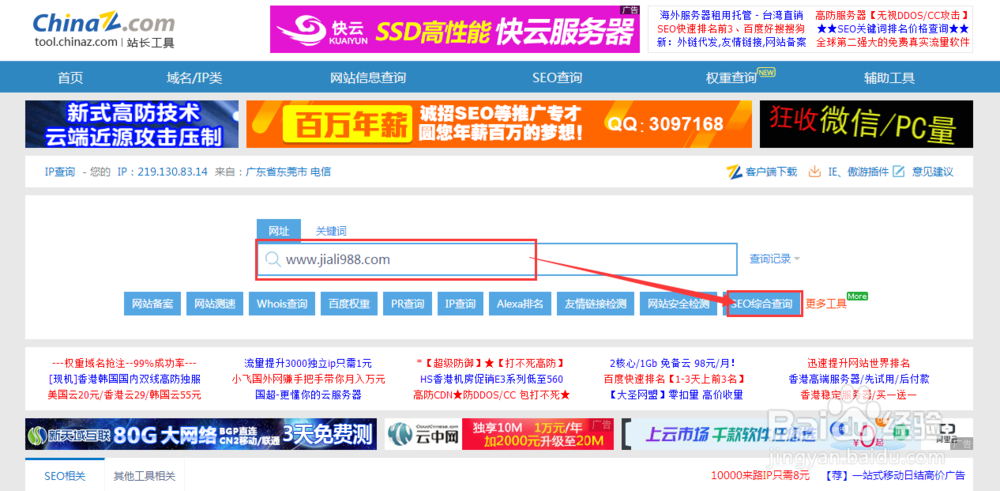Image resolution: width=1000 pixels, height=491 pixels.
Task: Open 美国云20元/香港云29/韩国云55元 link
Action: (x=124, y=395)
